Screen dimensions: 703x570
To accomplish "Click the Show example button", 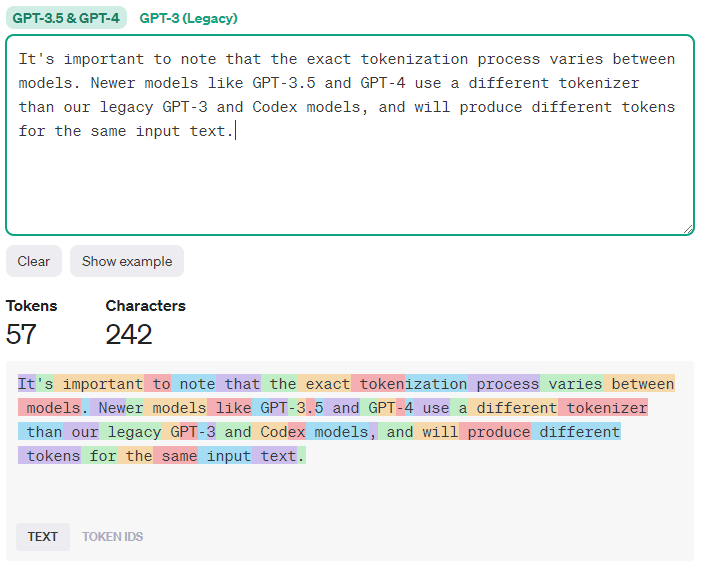I will 127,261.
